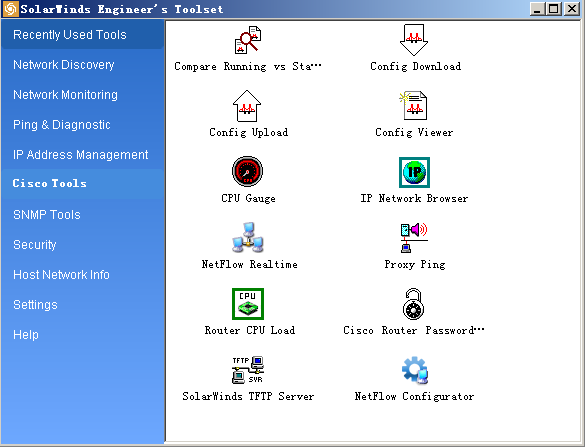Launch the NetFlow Configurator gear icon
The width and height of the screenshot is (585, 447).
click(414, 370)
